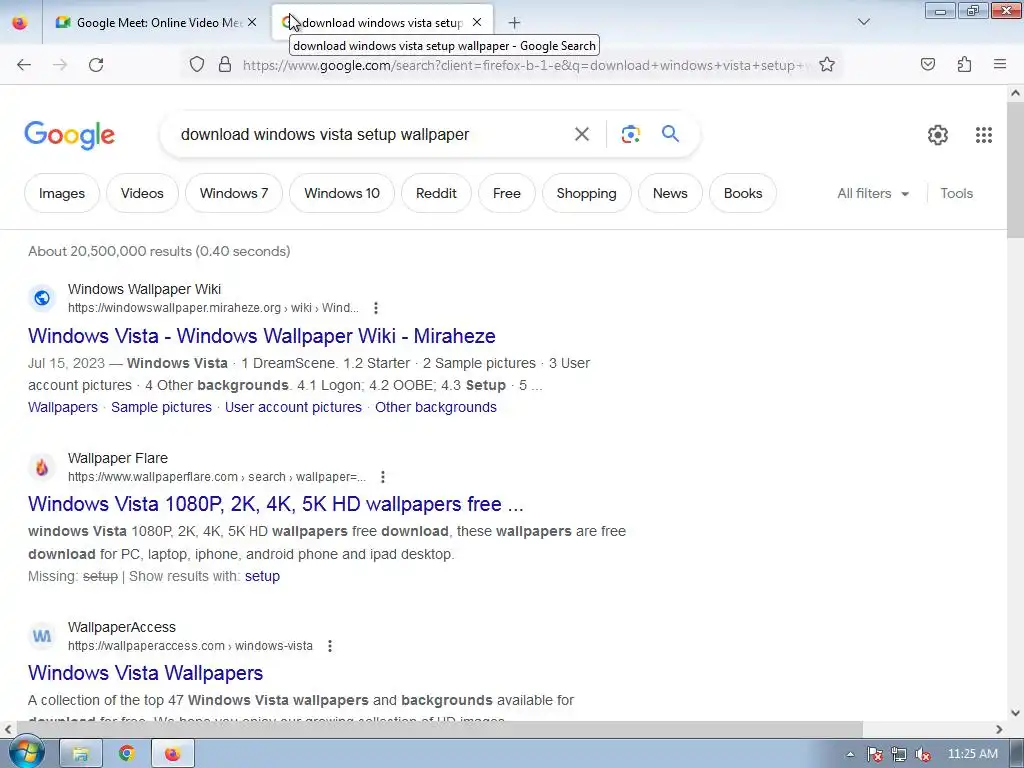Open Windows Explorer from the taskbar
This screenshot has width=1024, height=768.
click(81, 754)
